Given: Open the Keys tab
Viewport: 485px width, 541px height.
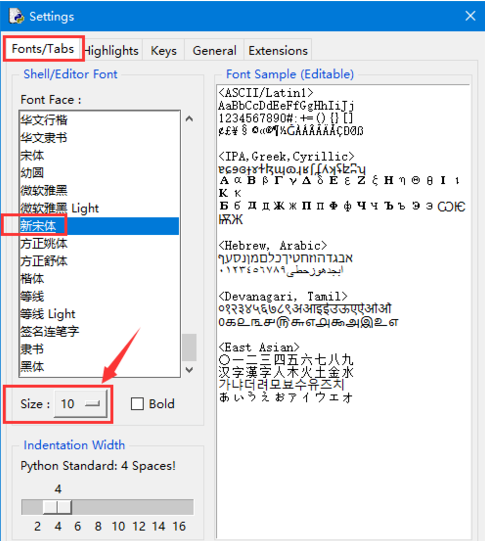Looking at the screenshot, I should click(x=164, y=51).
